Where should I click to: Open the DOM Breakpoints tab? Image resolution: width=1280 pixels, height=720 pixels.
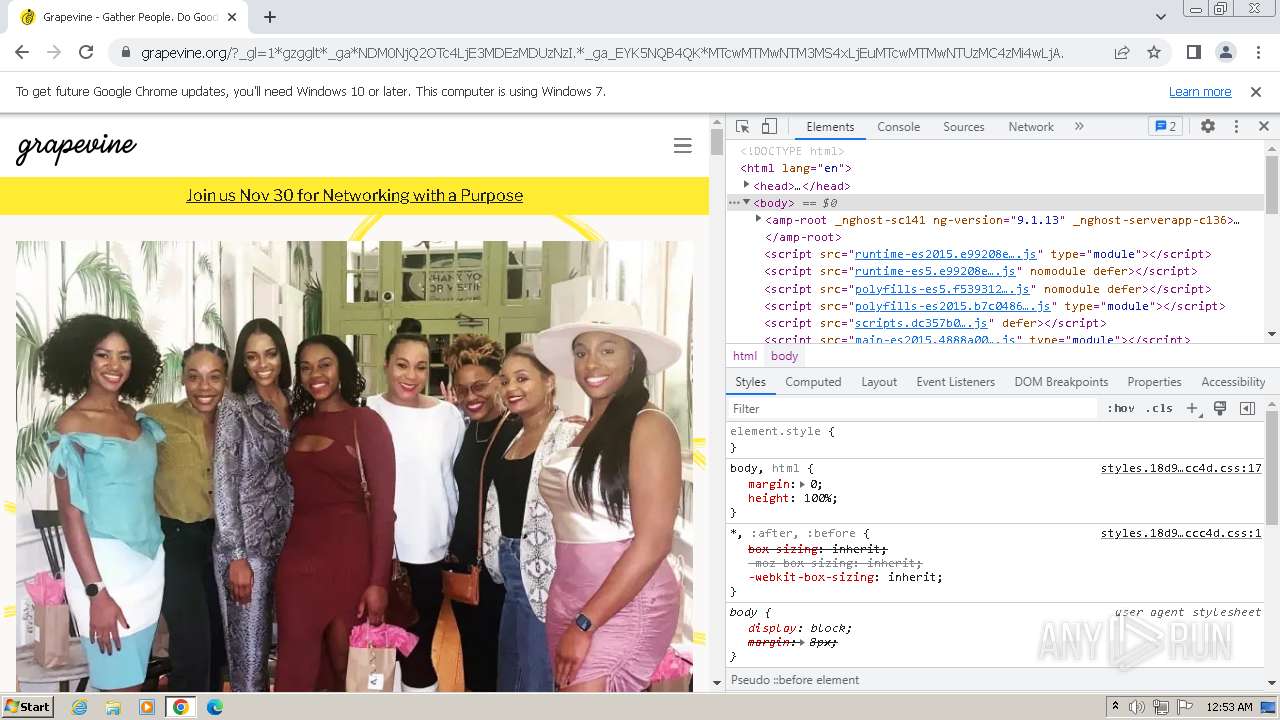coord(1061,382)
